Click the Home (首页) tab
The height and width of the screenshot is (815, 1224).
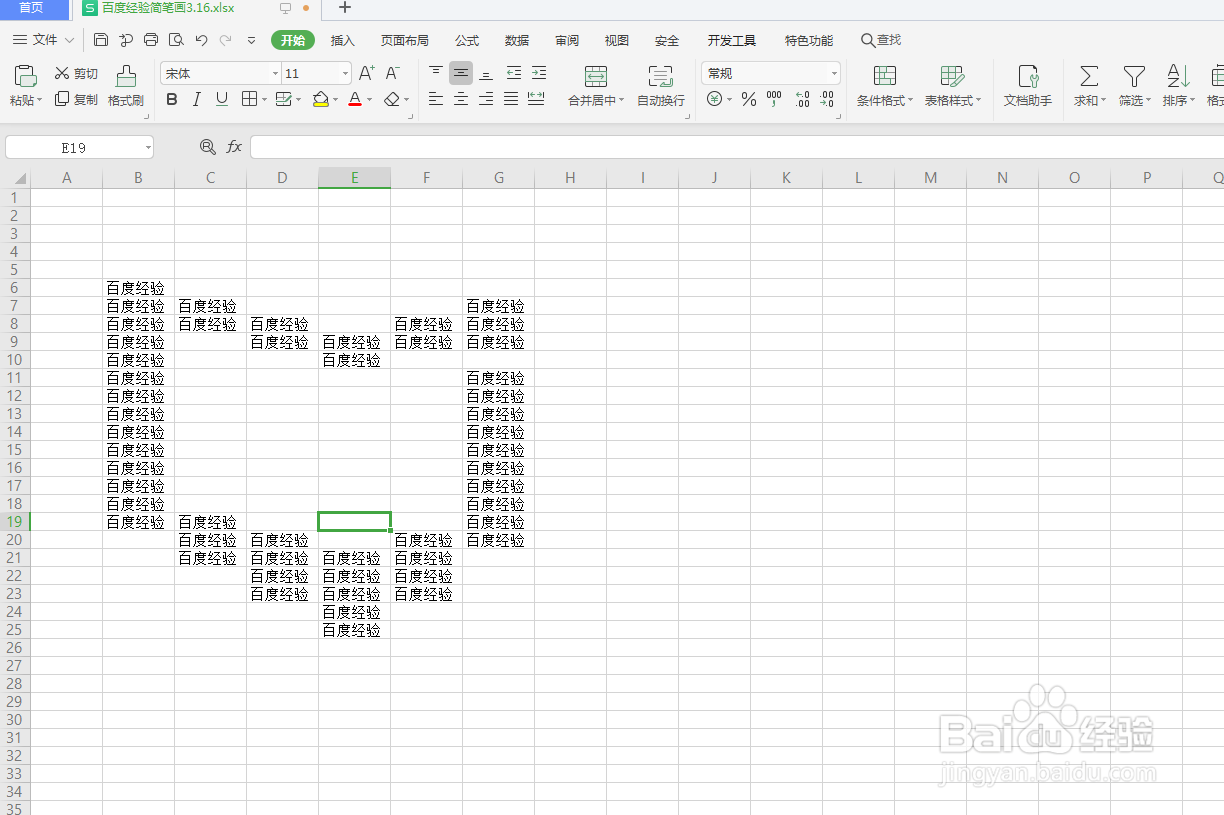(32, 8)
